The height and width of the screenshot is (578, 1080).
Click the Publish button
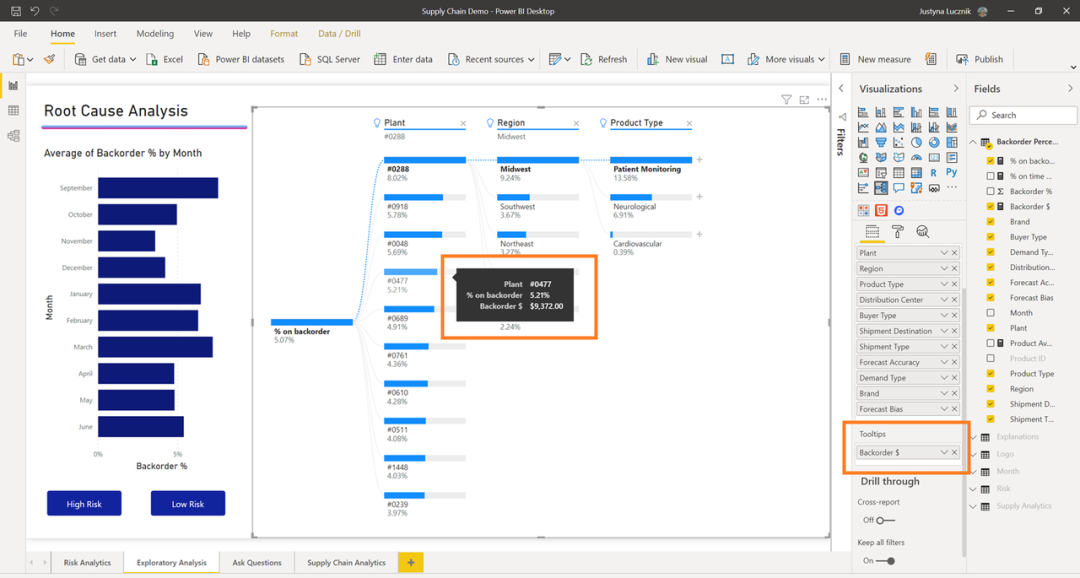pyautogui.click(x=979, y=59)
